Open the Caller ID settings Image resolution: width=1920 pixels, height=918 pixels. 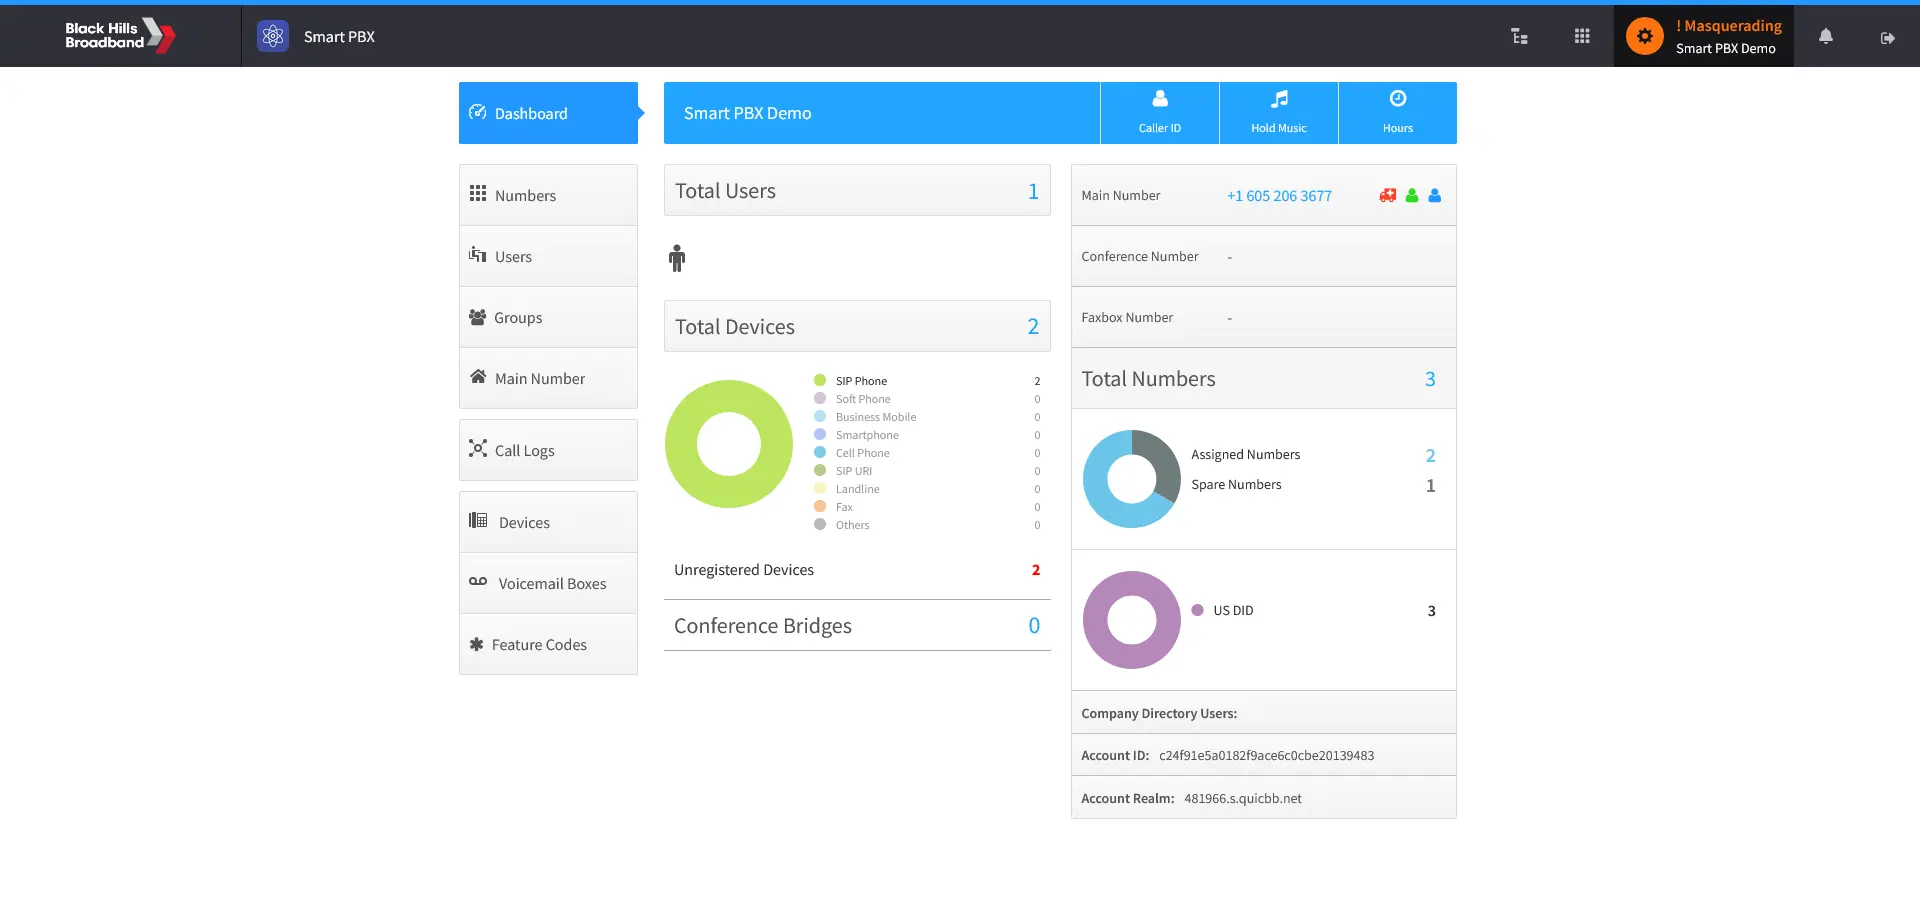click(1159, 112)
